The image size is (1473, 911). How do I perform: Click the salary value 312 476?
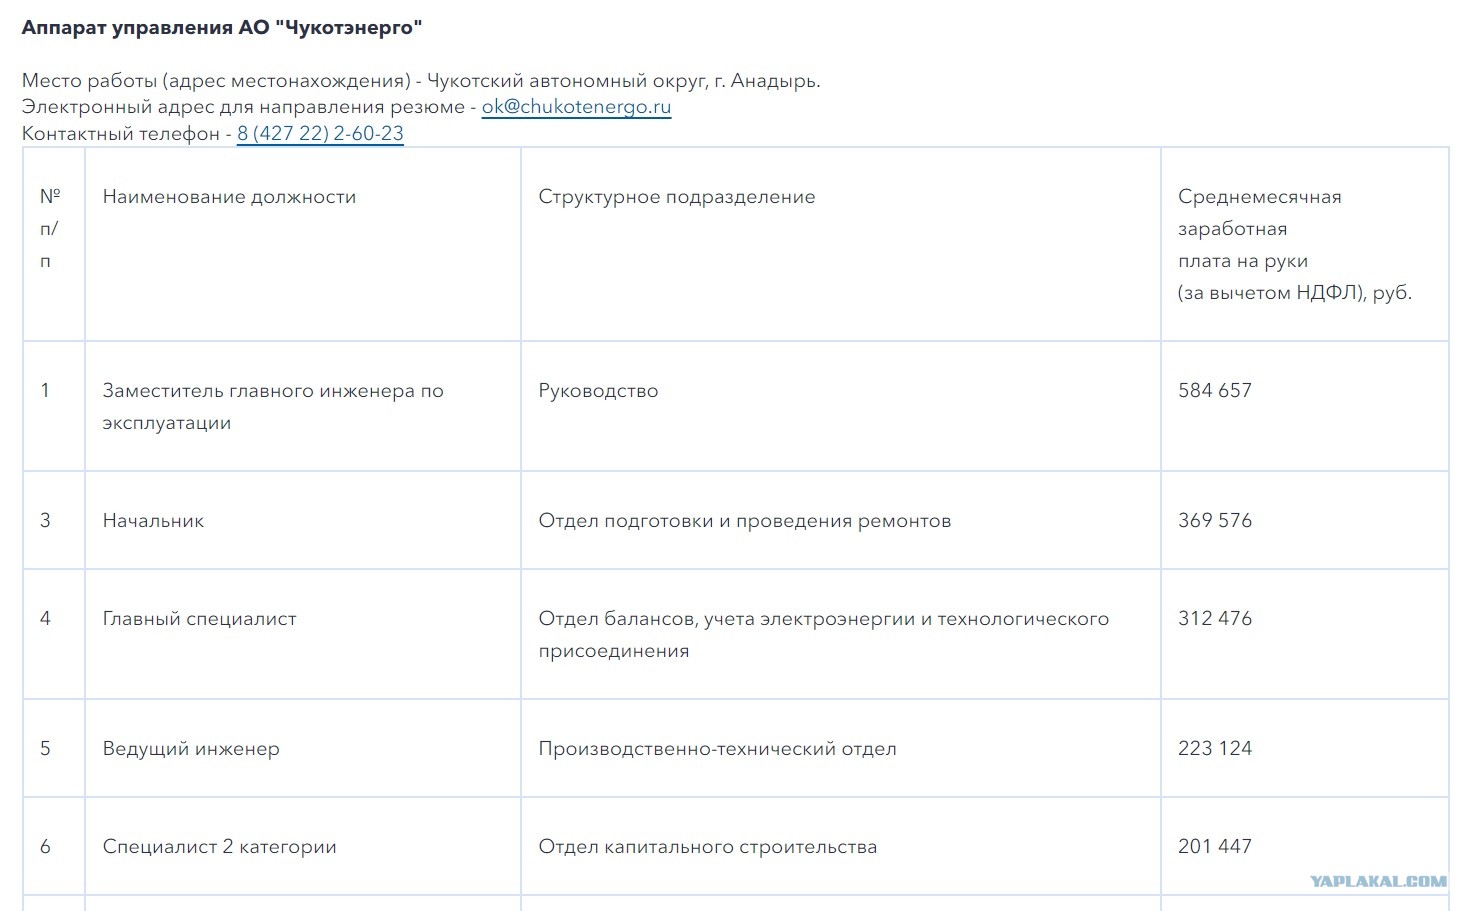[x=1214, y=619]
